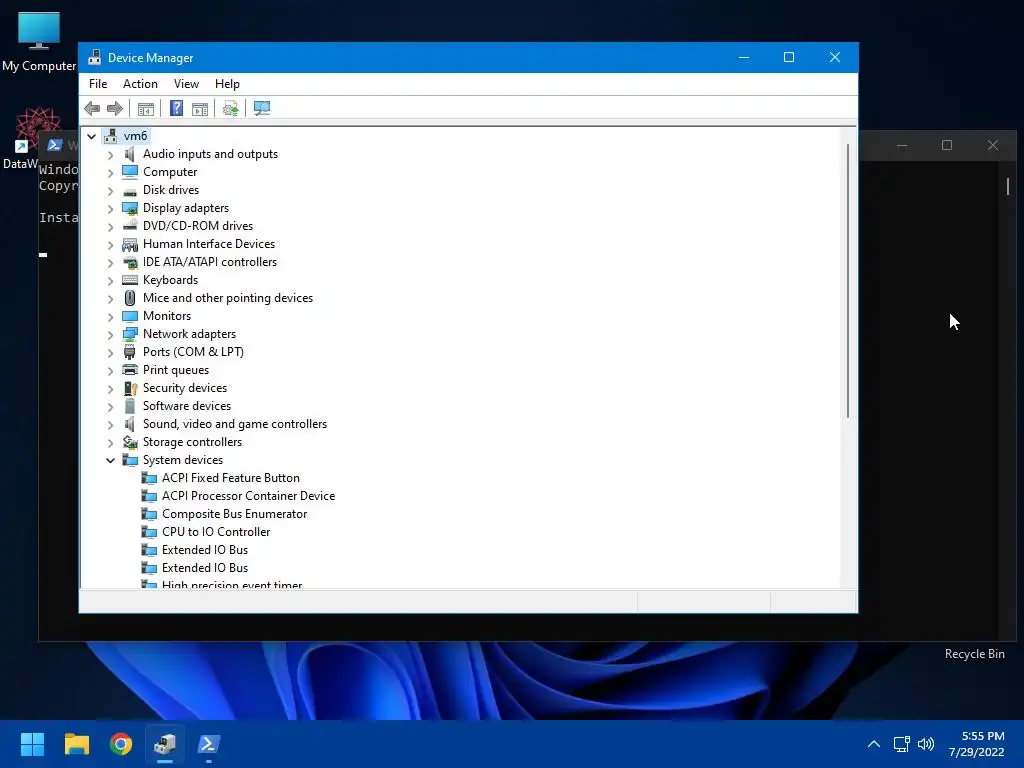Click Update device driver toolbar icon

point(230,108)
